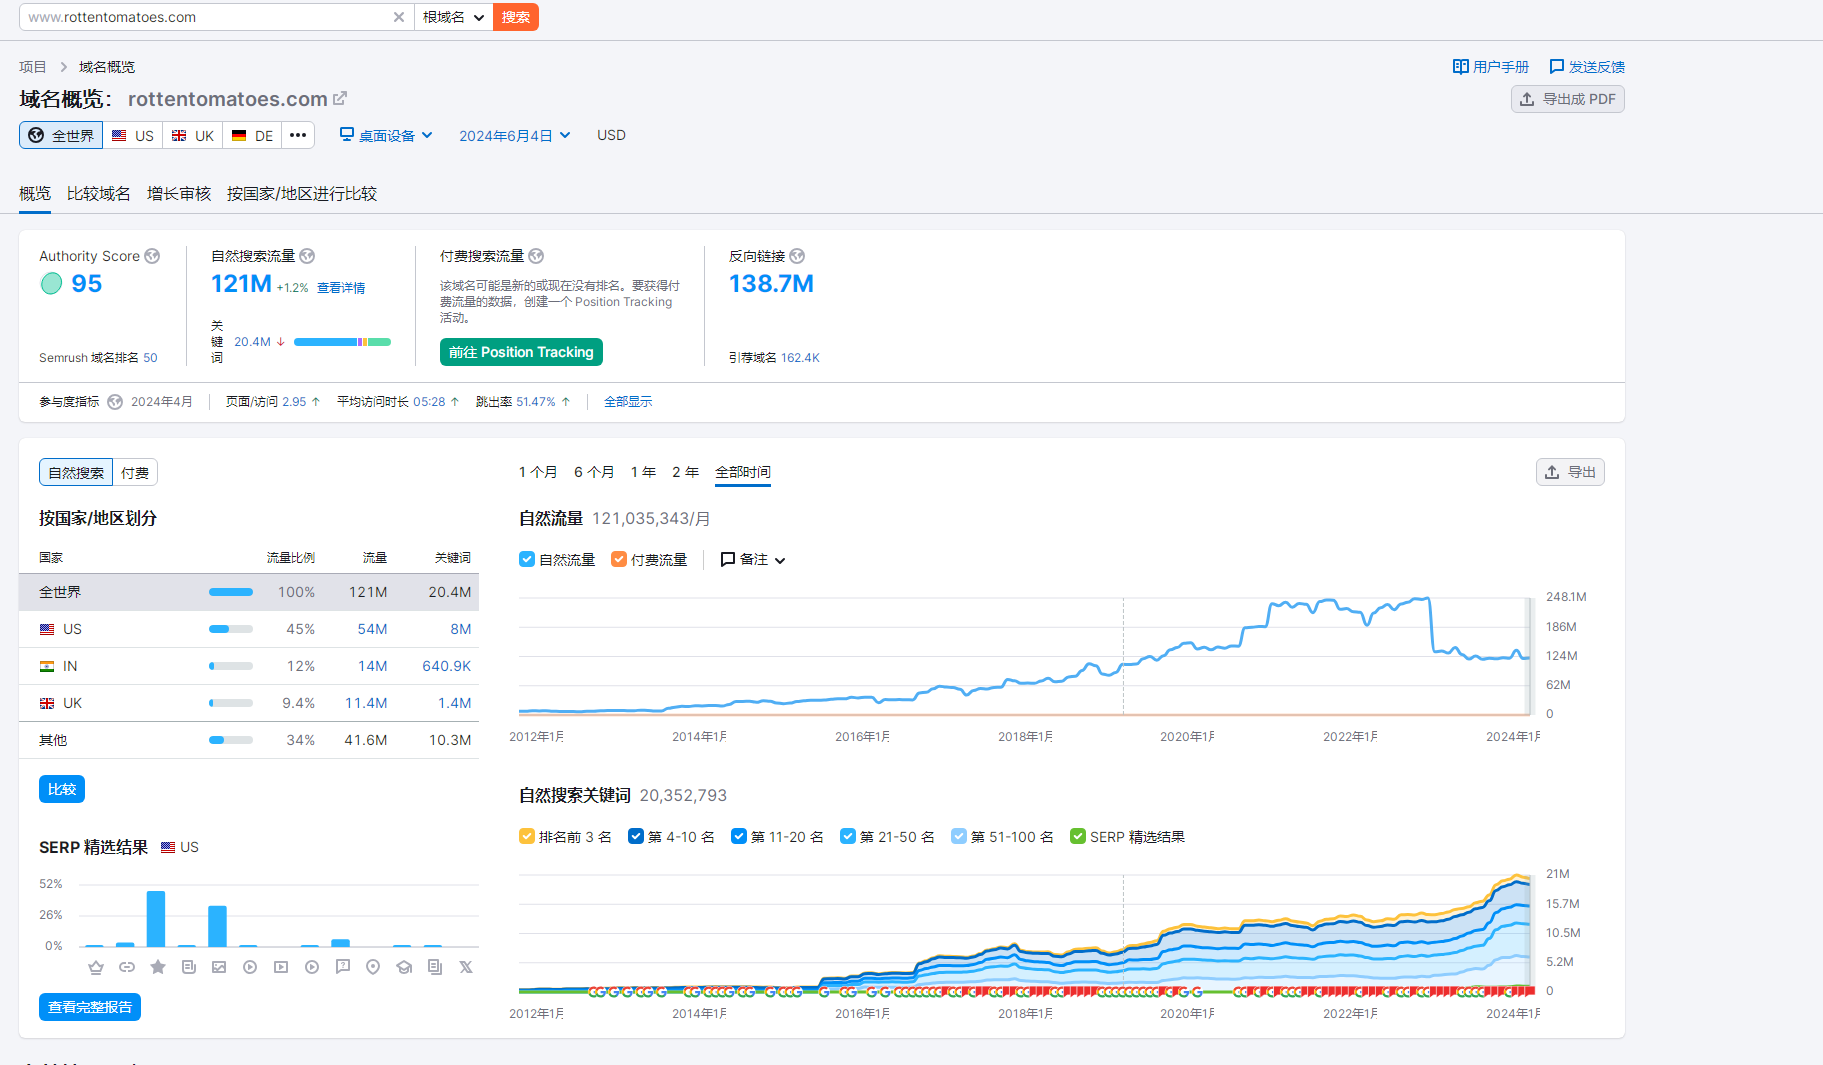1823x1065 pixels.
Task: Switch to 按国家/地区进行比较 tab
Action: tap(302, 193)
